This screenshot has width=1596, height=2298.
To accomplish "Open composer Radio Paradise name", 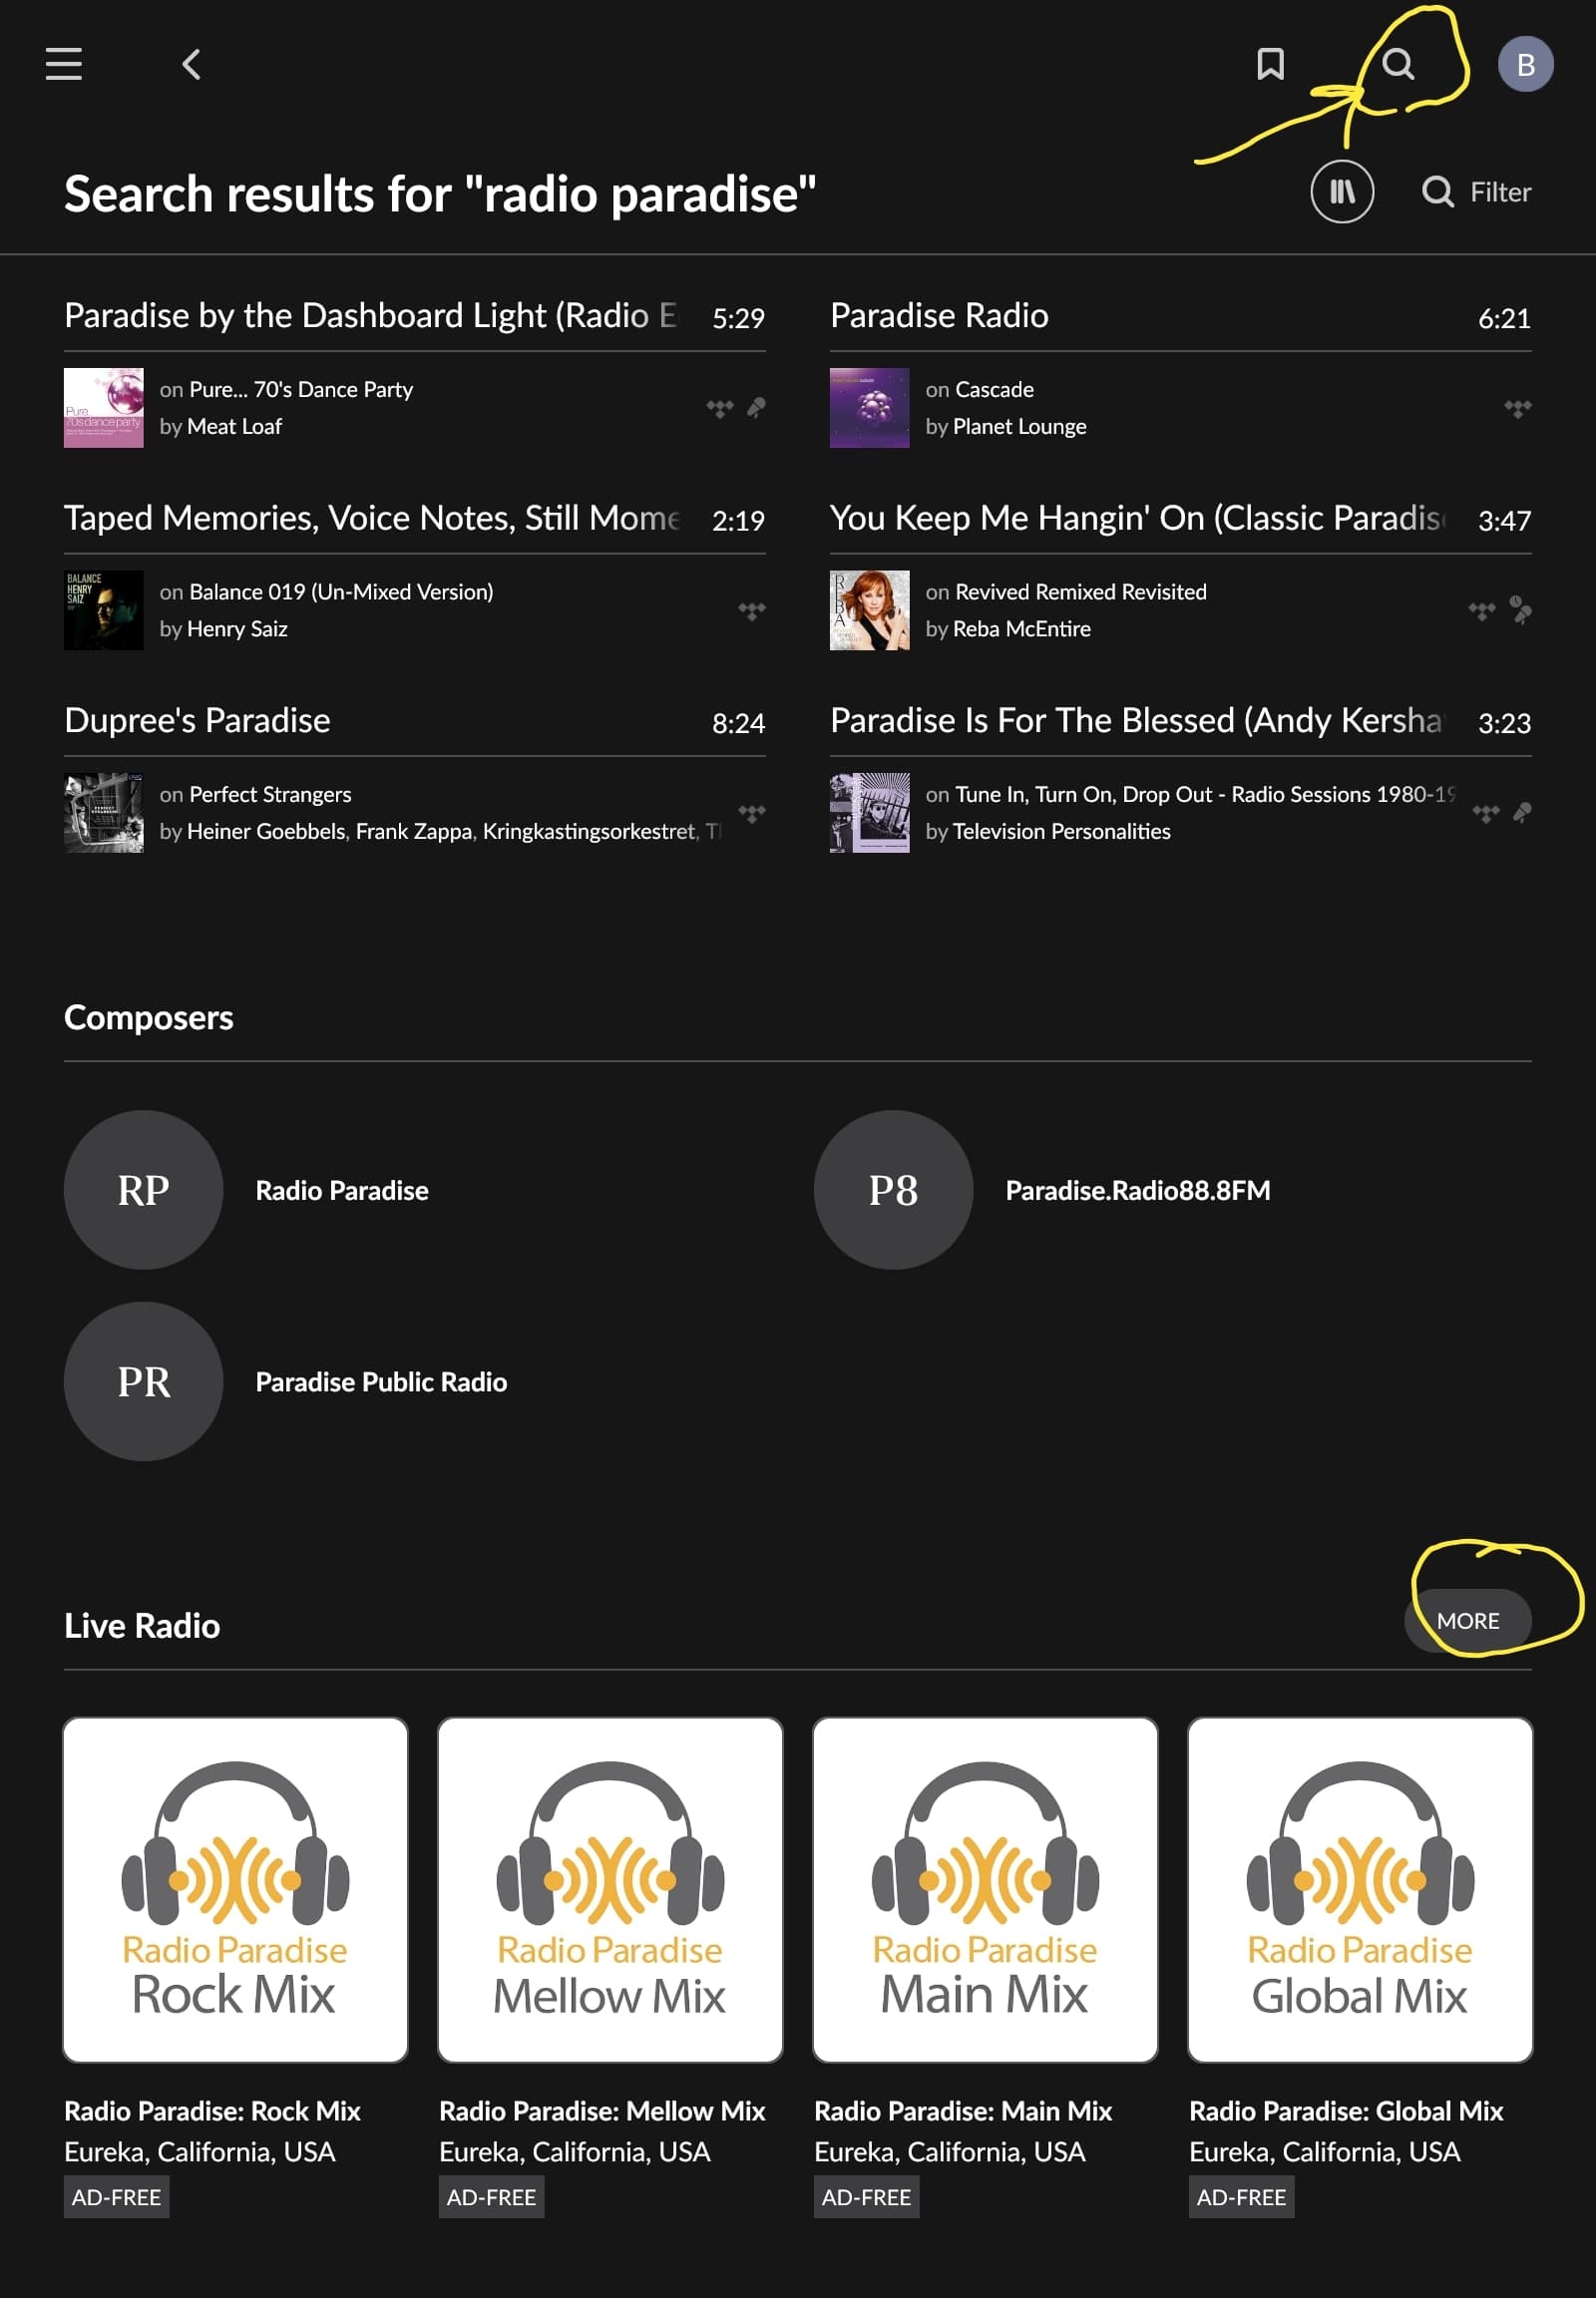I will [342, 1190].
